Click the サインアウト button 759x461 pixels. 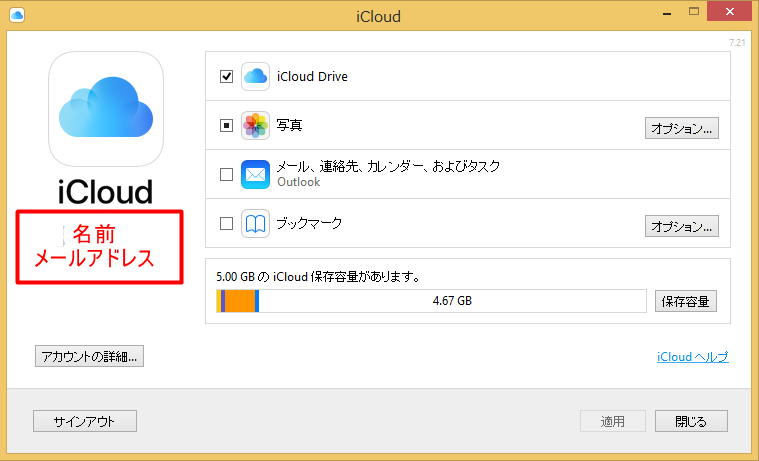tap(85, 421)
